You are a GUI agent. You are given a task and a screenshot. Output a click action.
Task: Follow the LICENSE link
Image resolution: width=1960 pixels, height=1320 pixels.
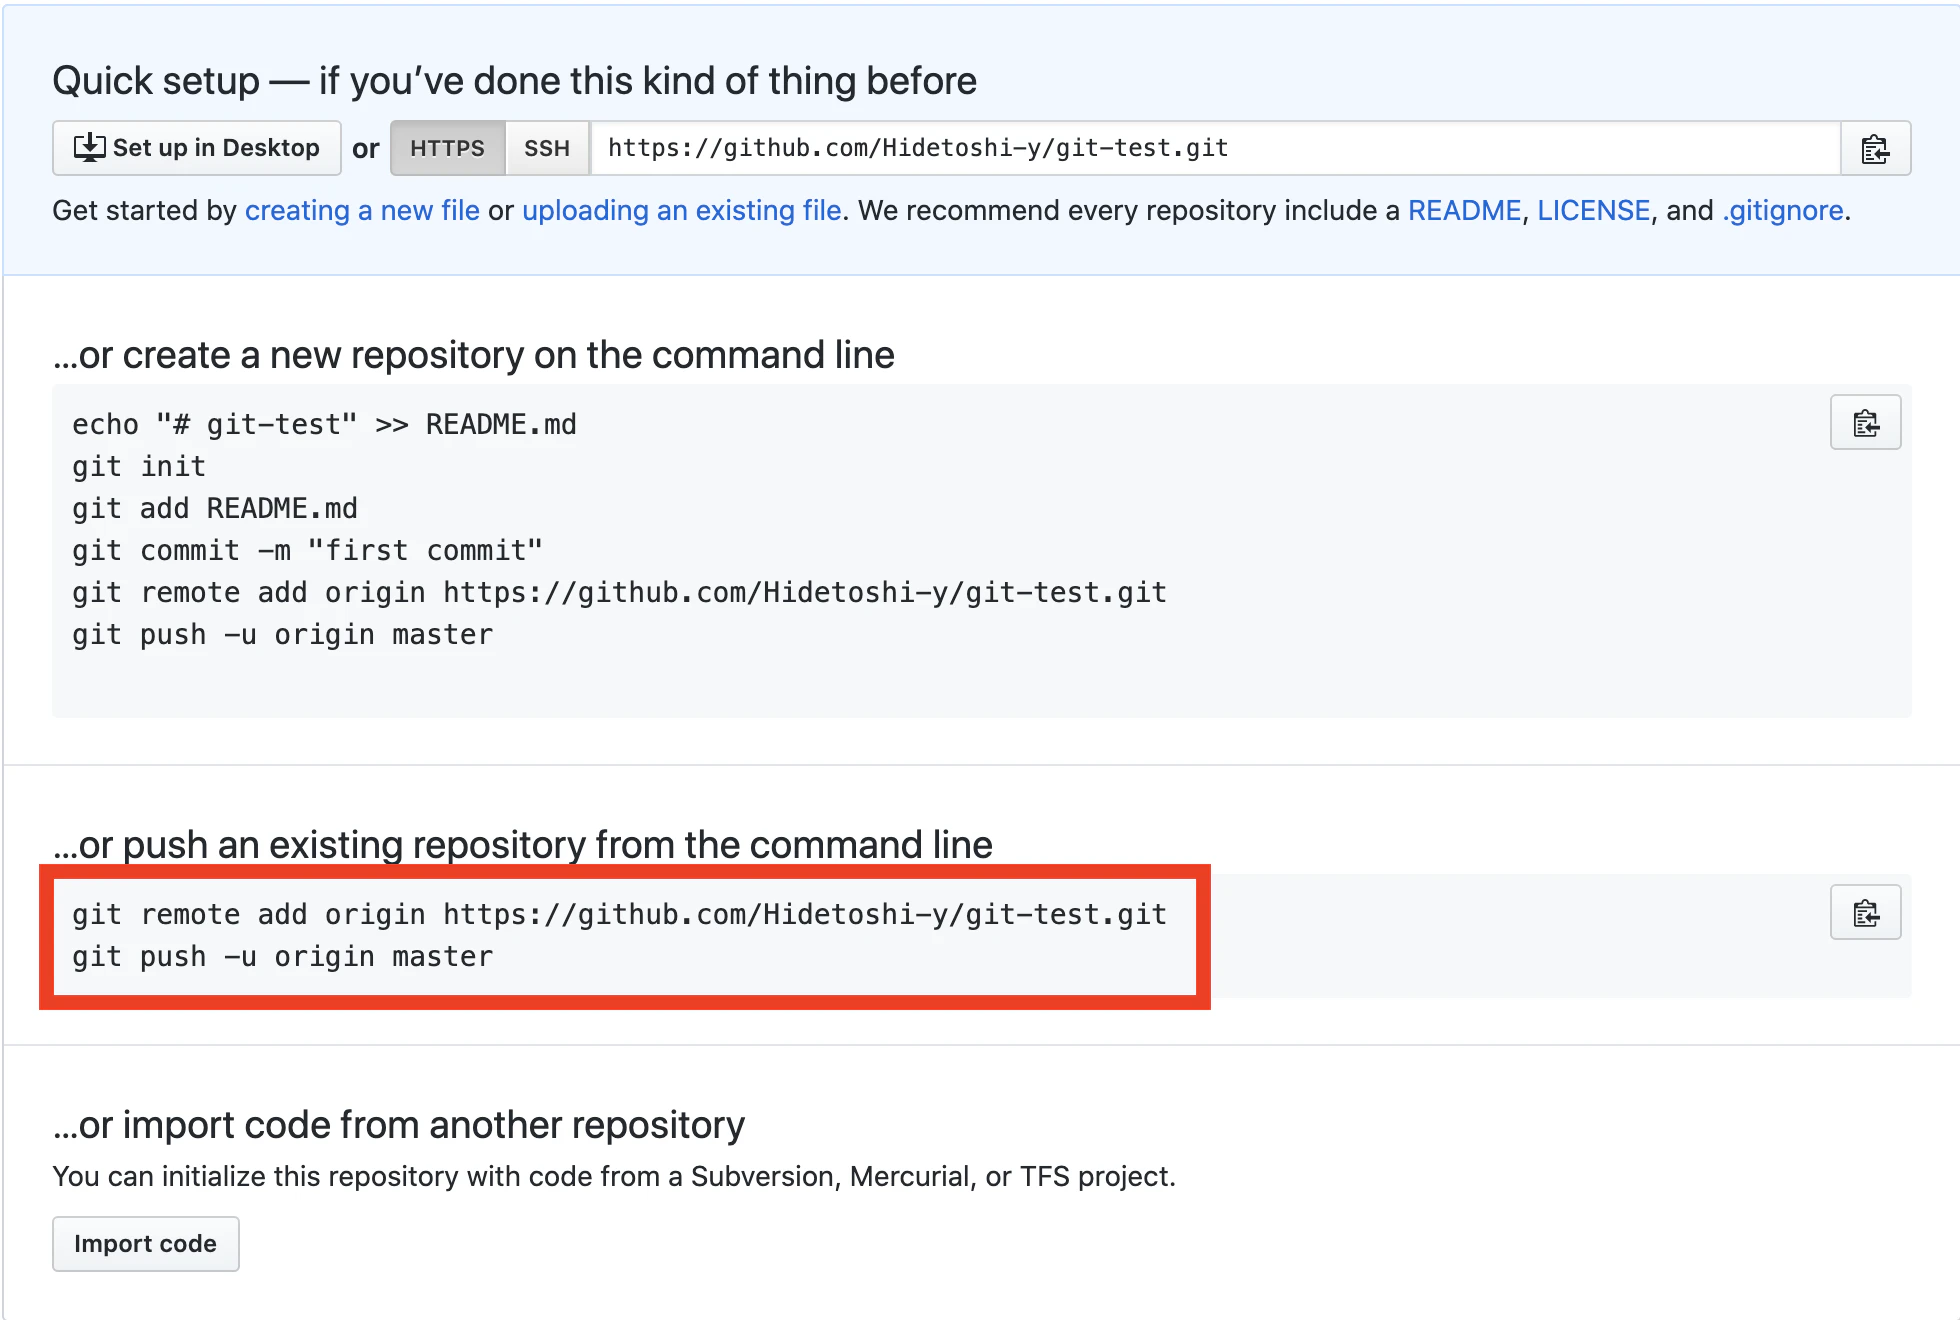click(1593, 210)
